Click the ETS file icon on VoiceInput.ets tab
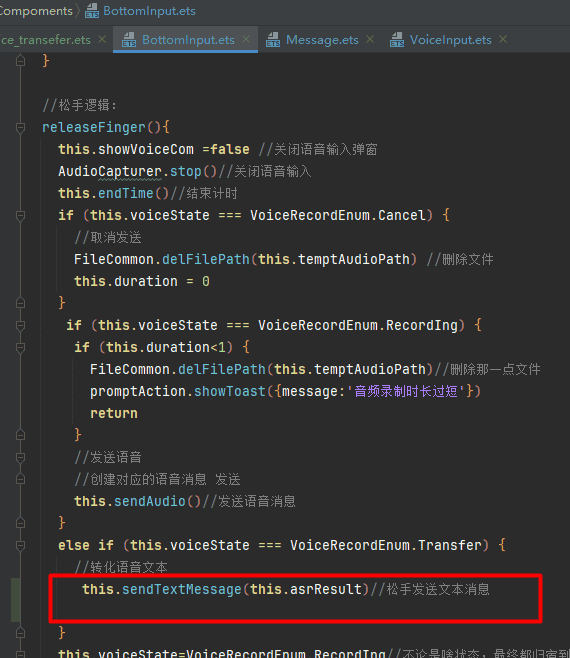The image size is (570, 658). tap(397, 40)
